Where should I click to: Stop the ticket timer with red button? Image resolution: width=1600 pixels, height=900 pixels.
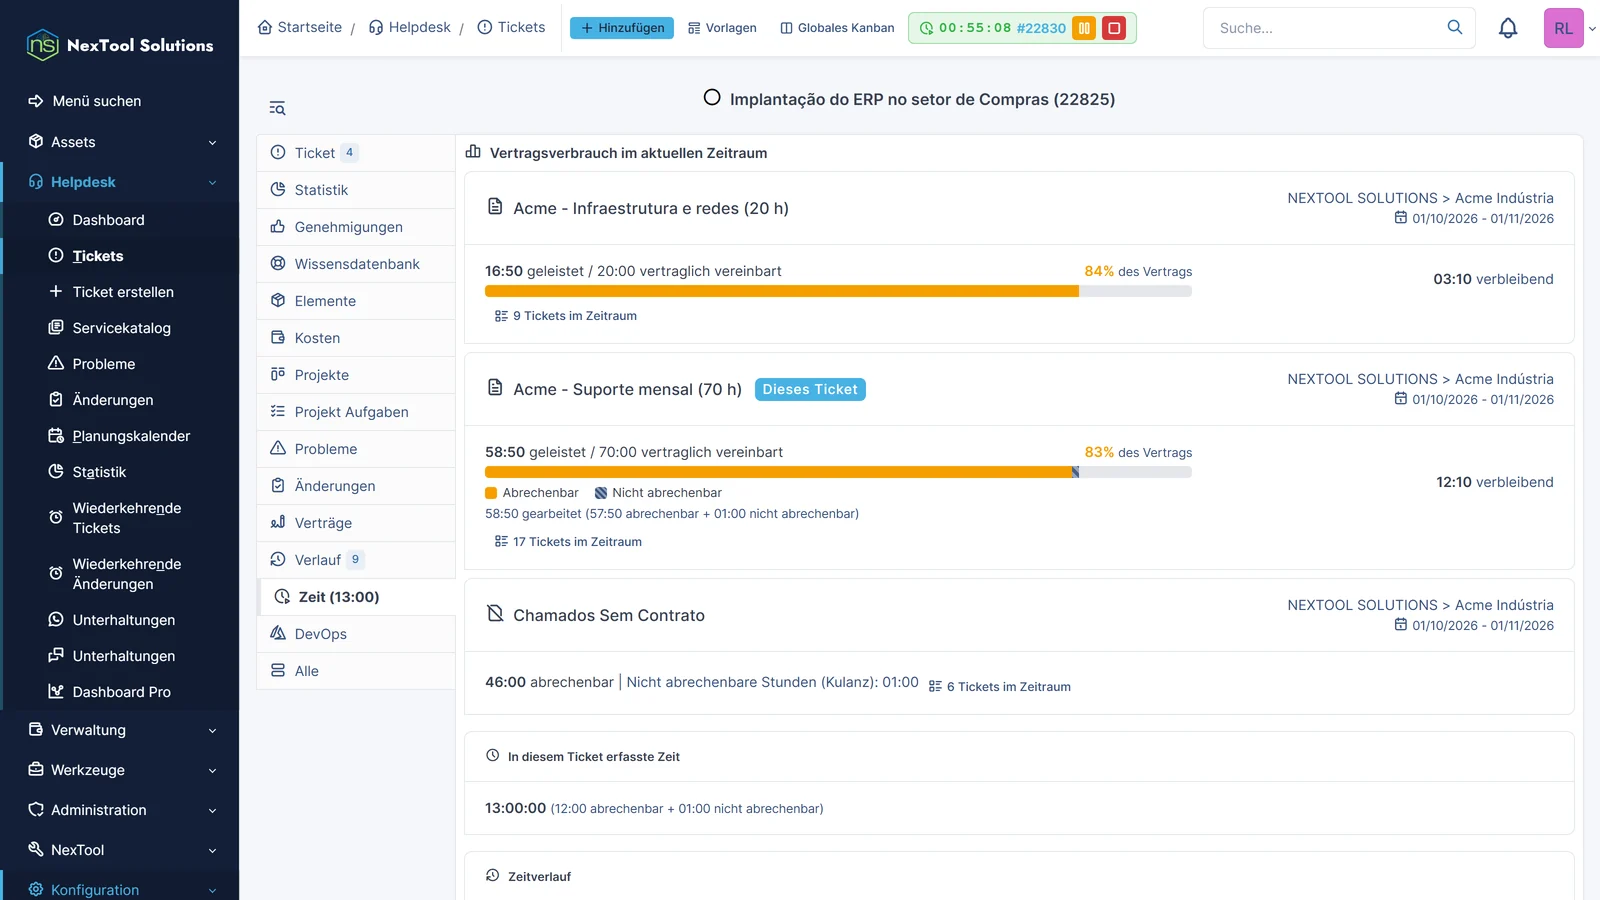click(1114, 28)
